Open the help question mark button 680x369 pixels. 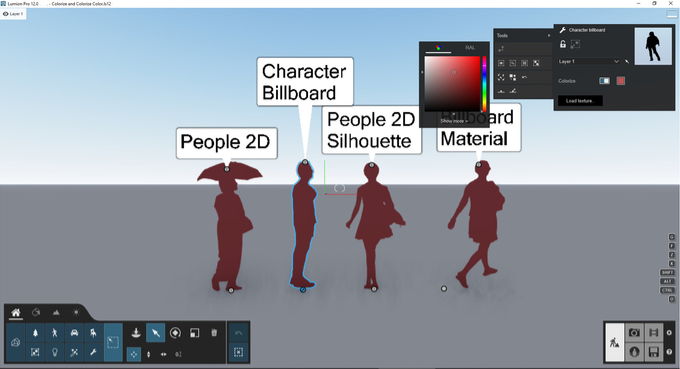click(669, 352)
